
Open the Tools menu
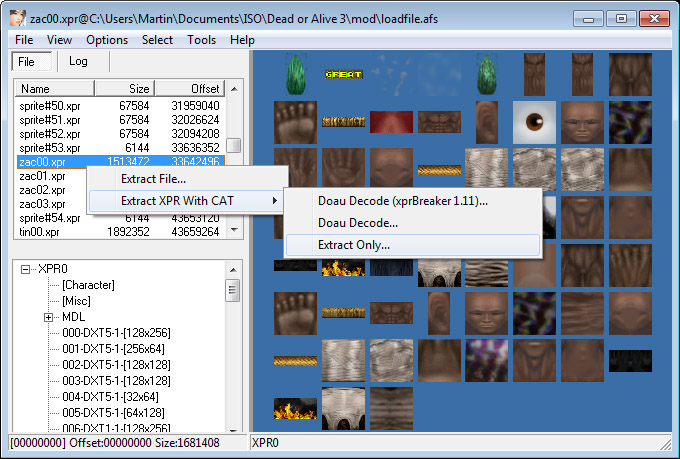coord(201,40)
